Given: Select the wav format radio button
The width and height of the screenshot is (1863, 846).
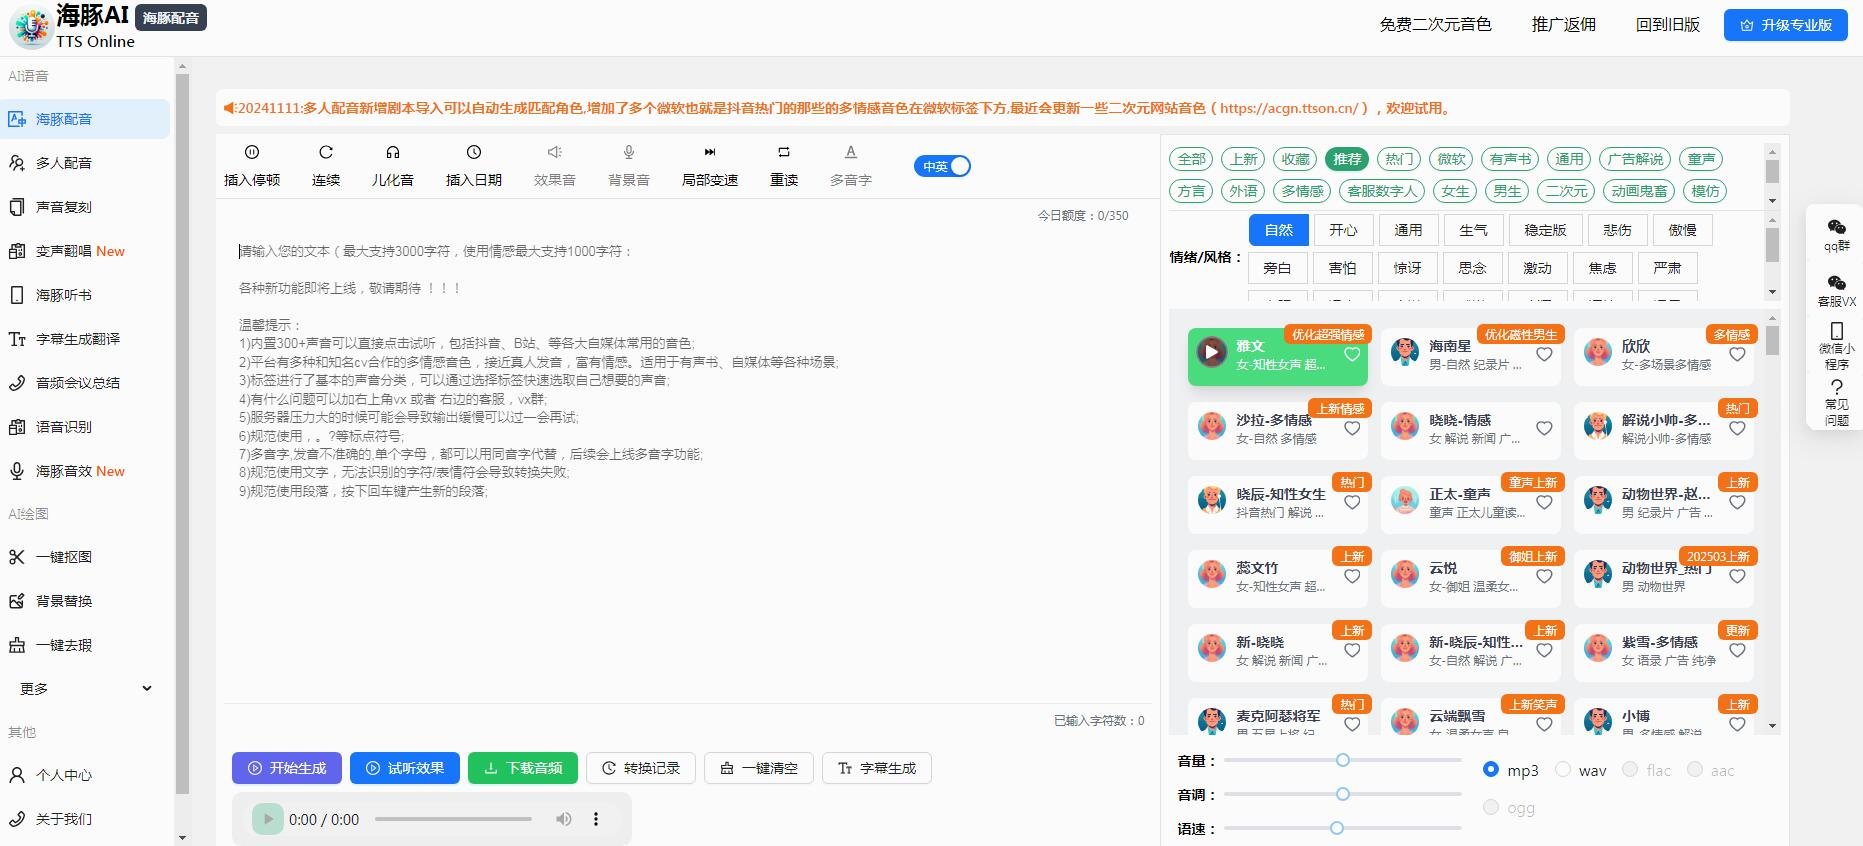Looking at the screenshot, I should click(1562, 770).
